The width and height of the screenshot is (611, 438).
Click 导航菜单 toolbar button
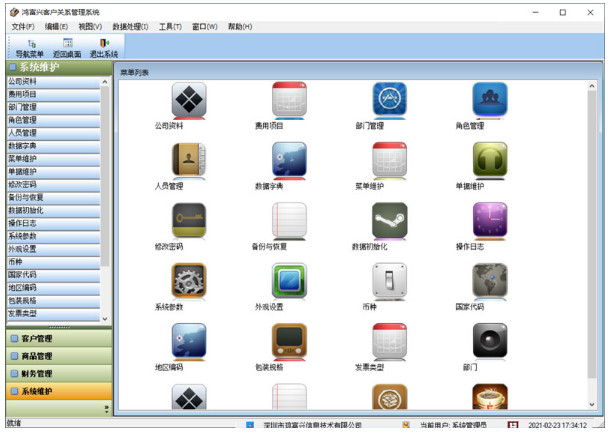click(30, 48)
